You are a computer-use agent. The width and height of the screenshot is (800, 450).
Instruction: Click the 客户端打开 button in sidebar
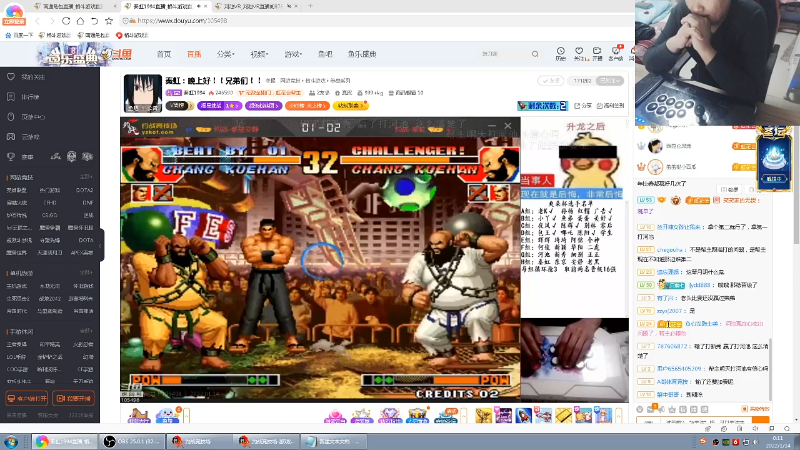27,398
